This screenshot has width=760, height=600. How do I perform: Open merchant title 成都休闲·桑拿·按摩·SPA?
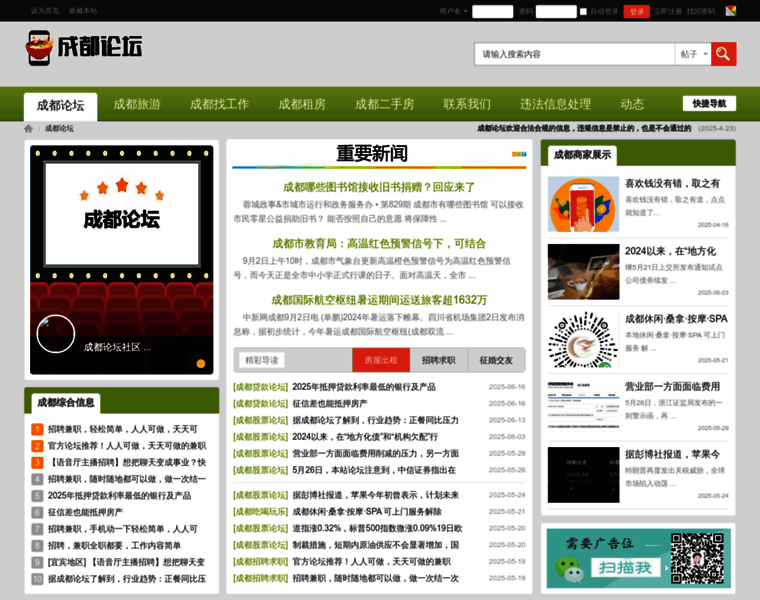(x=676, y=318)
